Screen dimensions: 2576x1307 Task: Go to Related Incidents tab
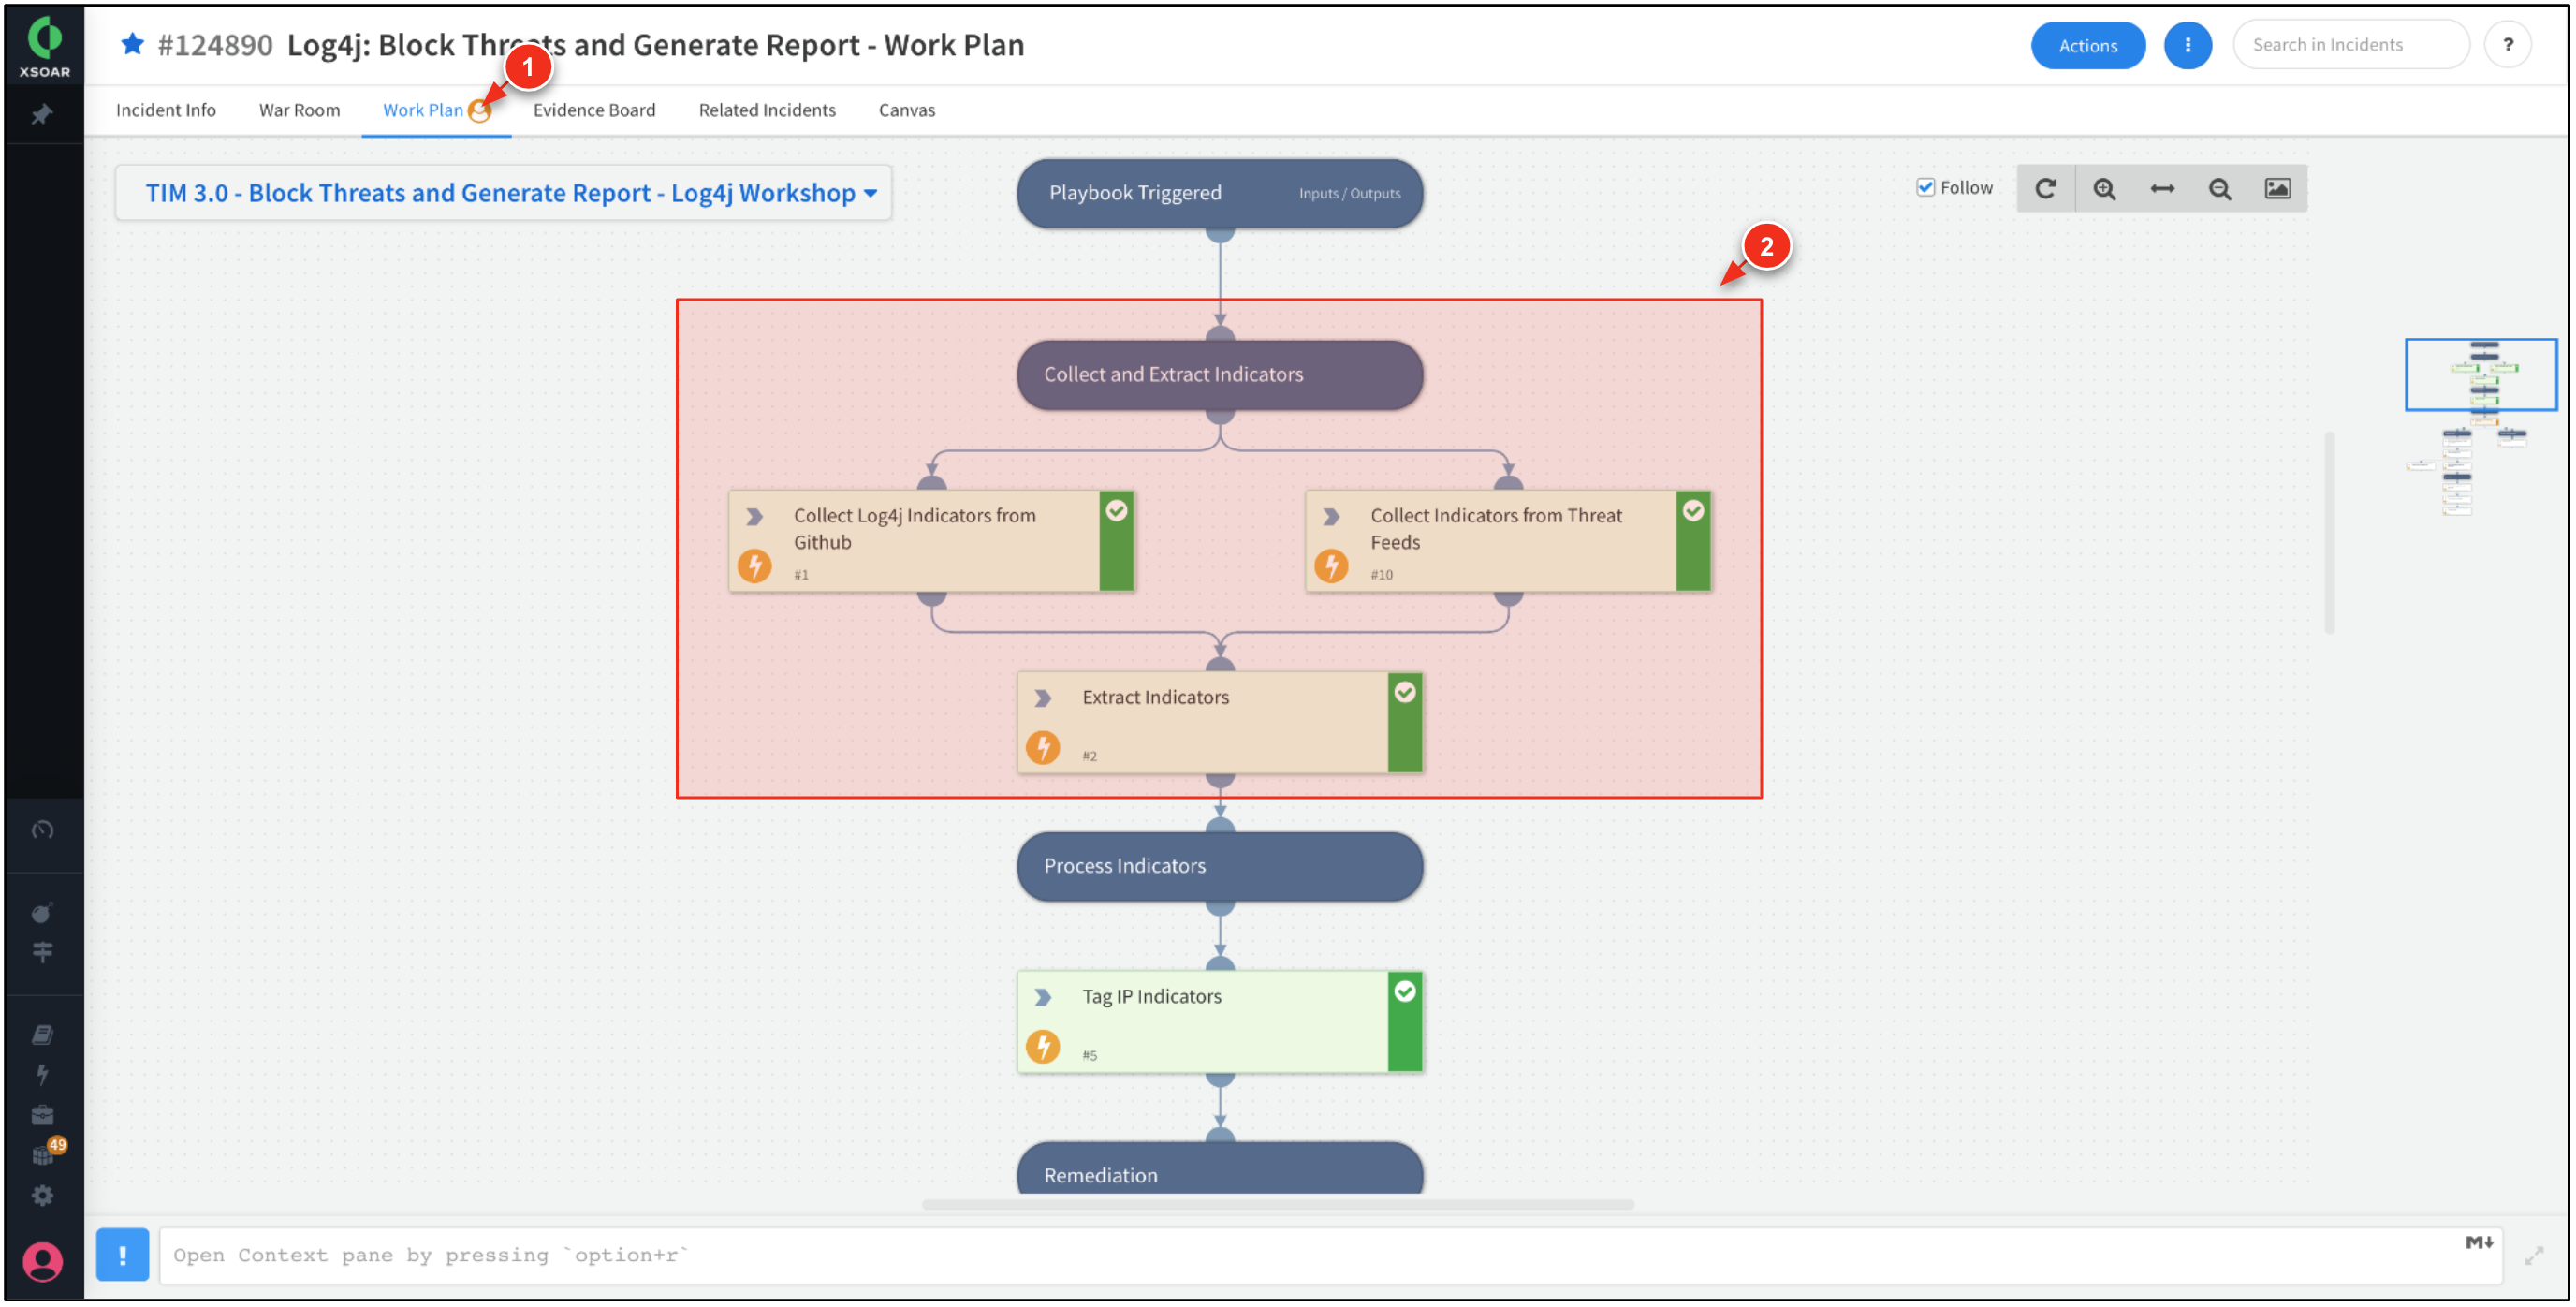(x=767, y=110)
